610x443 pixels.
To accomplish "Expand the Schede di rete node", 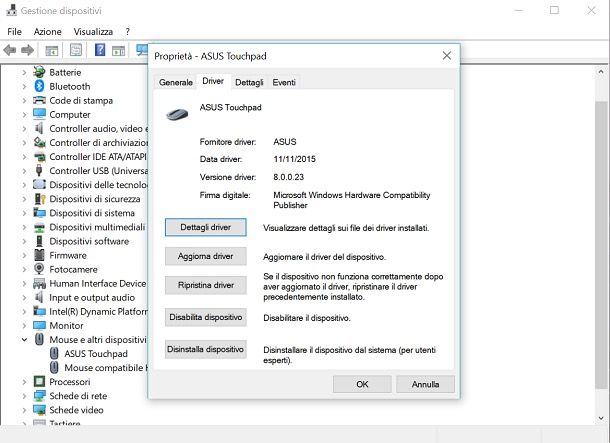I will (x=24, y=396).
